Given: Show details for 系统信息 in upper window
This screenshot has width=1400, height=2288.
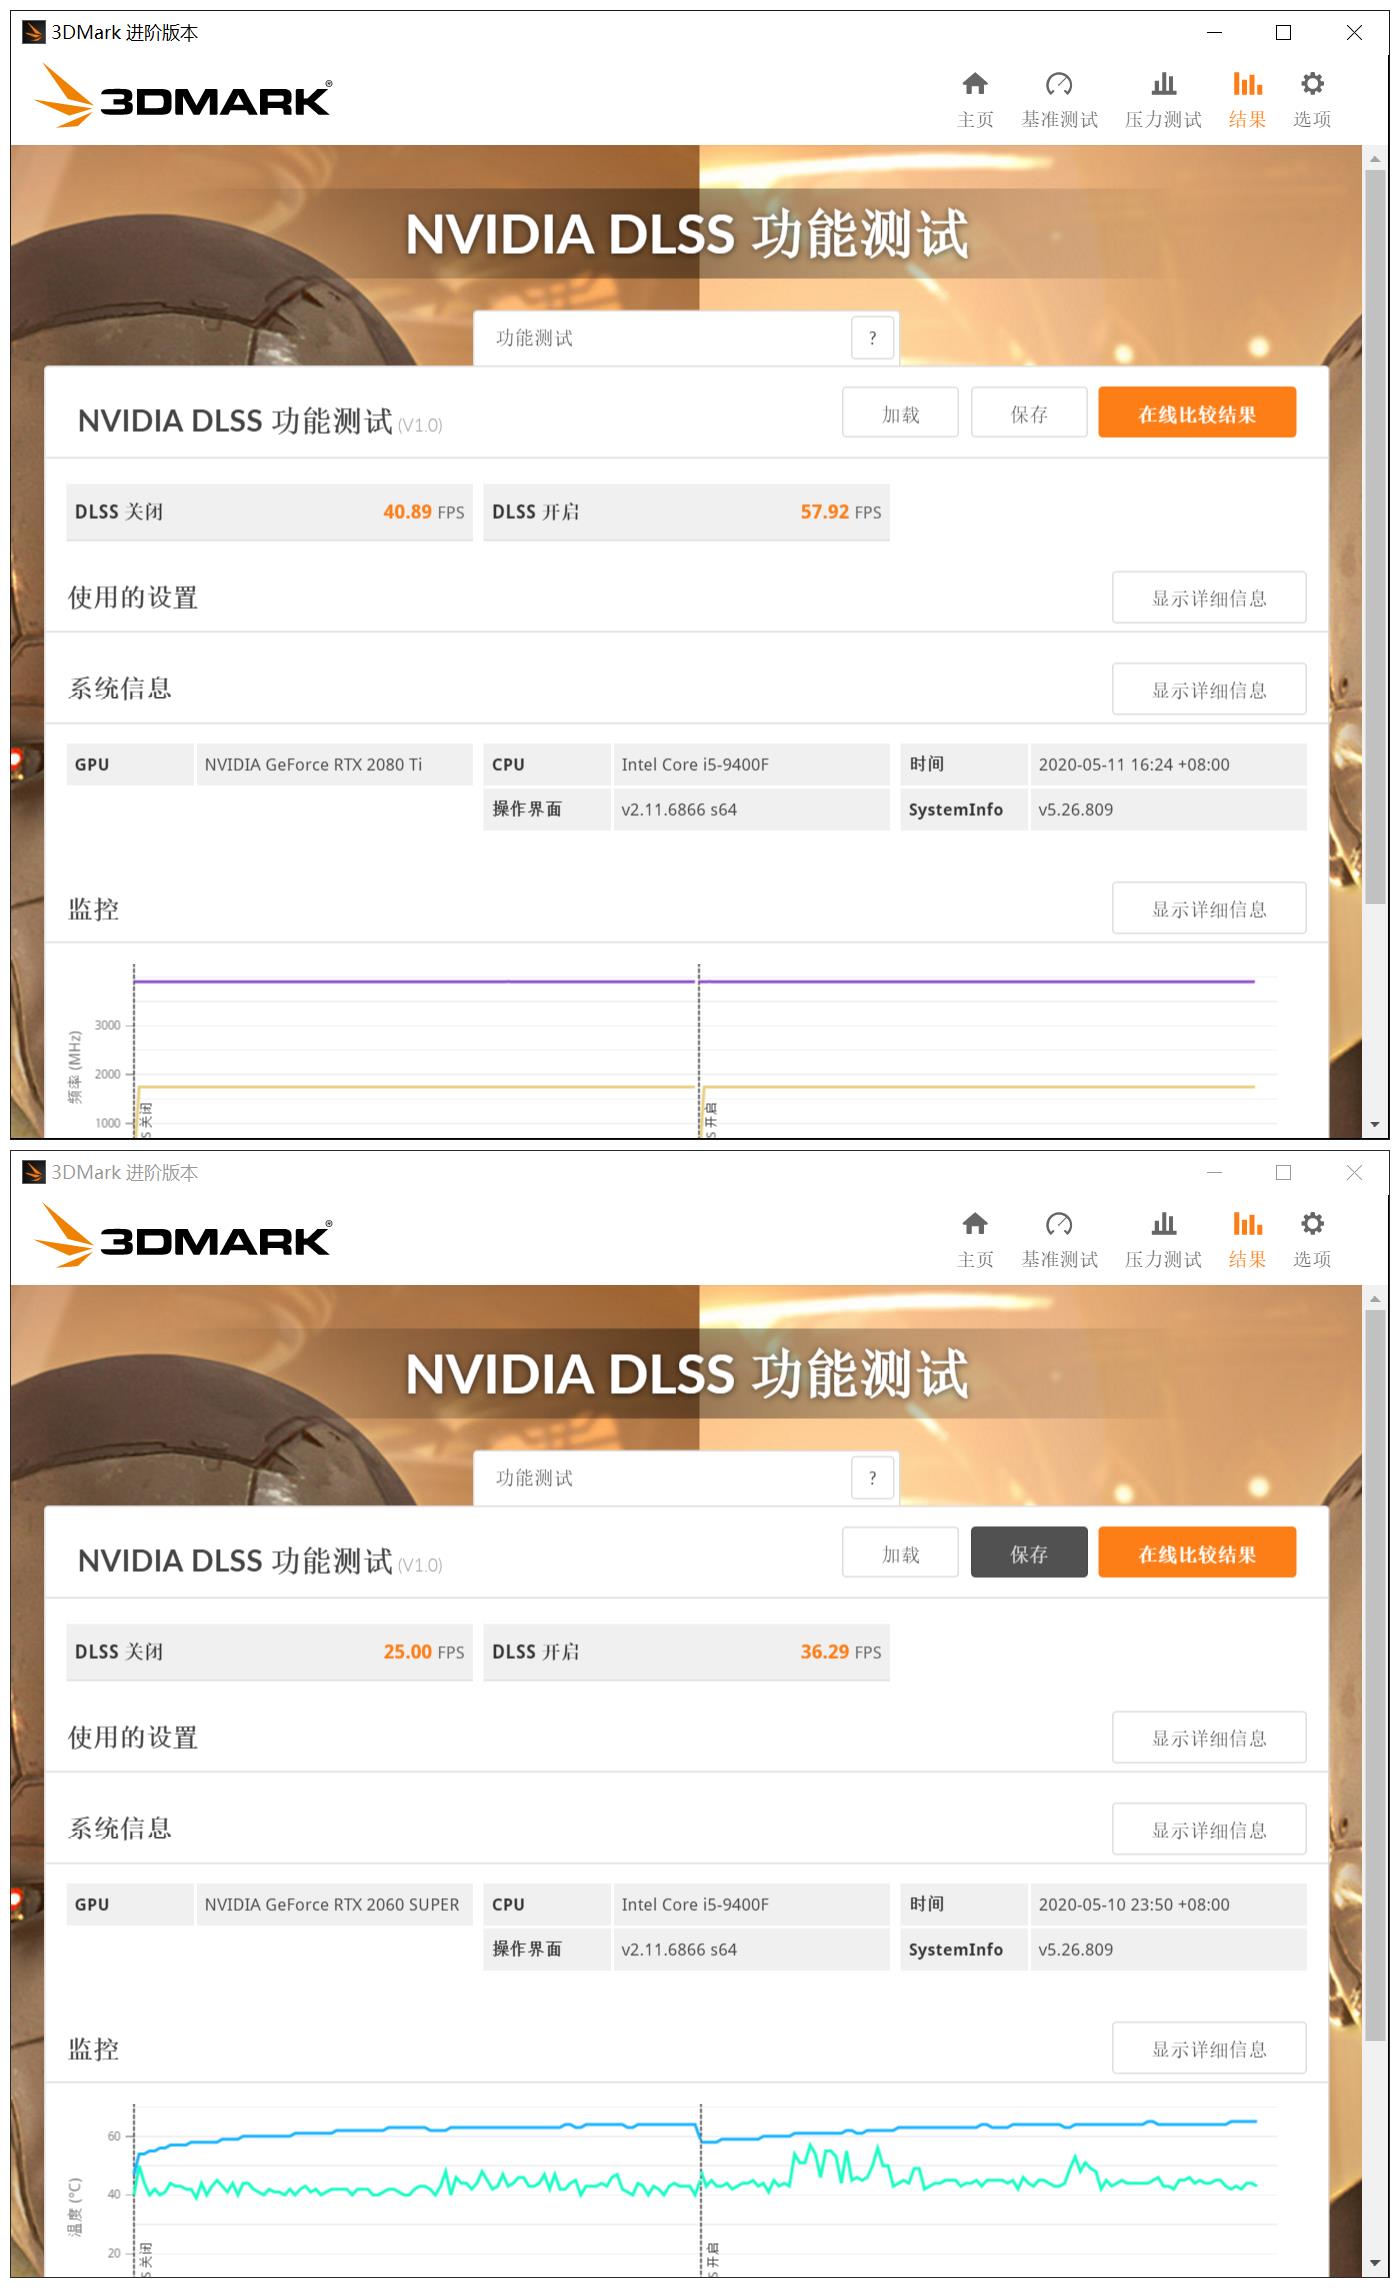Looking at the screenshot, I should (1209, 690).
